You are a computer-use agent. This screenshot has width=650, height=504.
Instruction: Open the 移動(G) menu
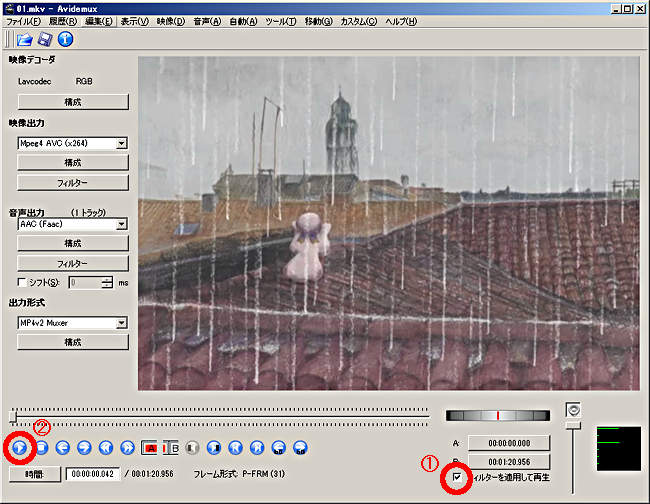(x=318, y=21)
